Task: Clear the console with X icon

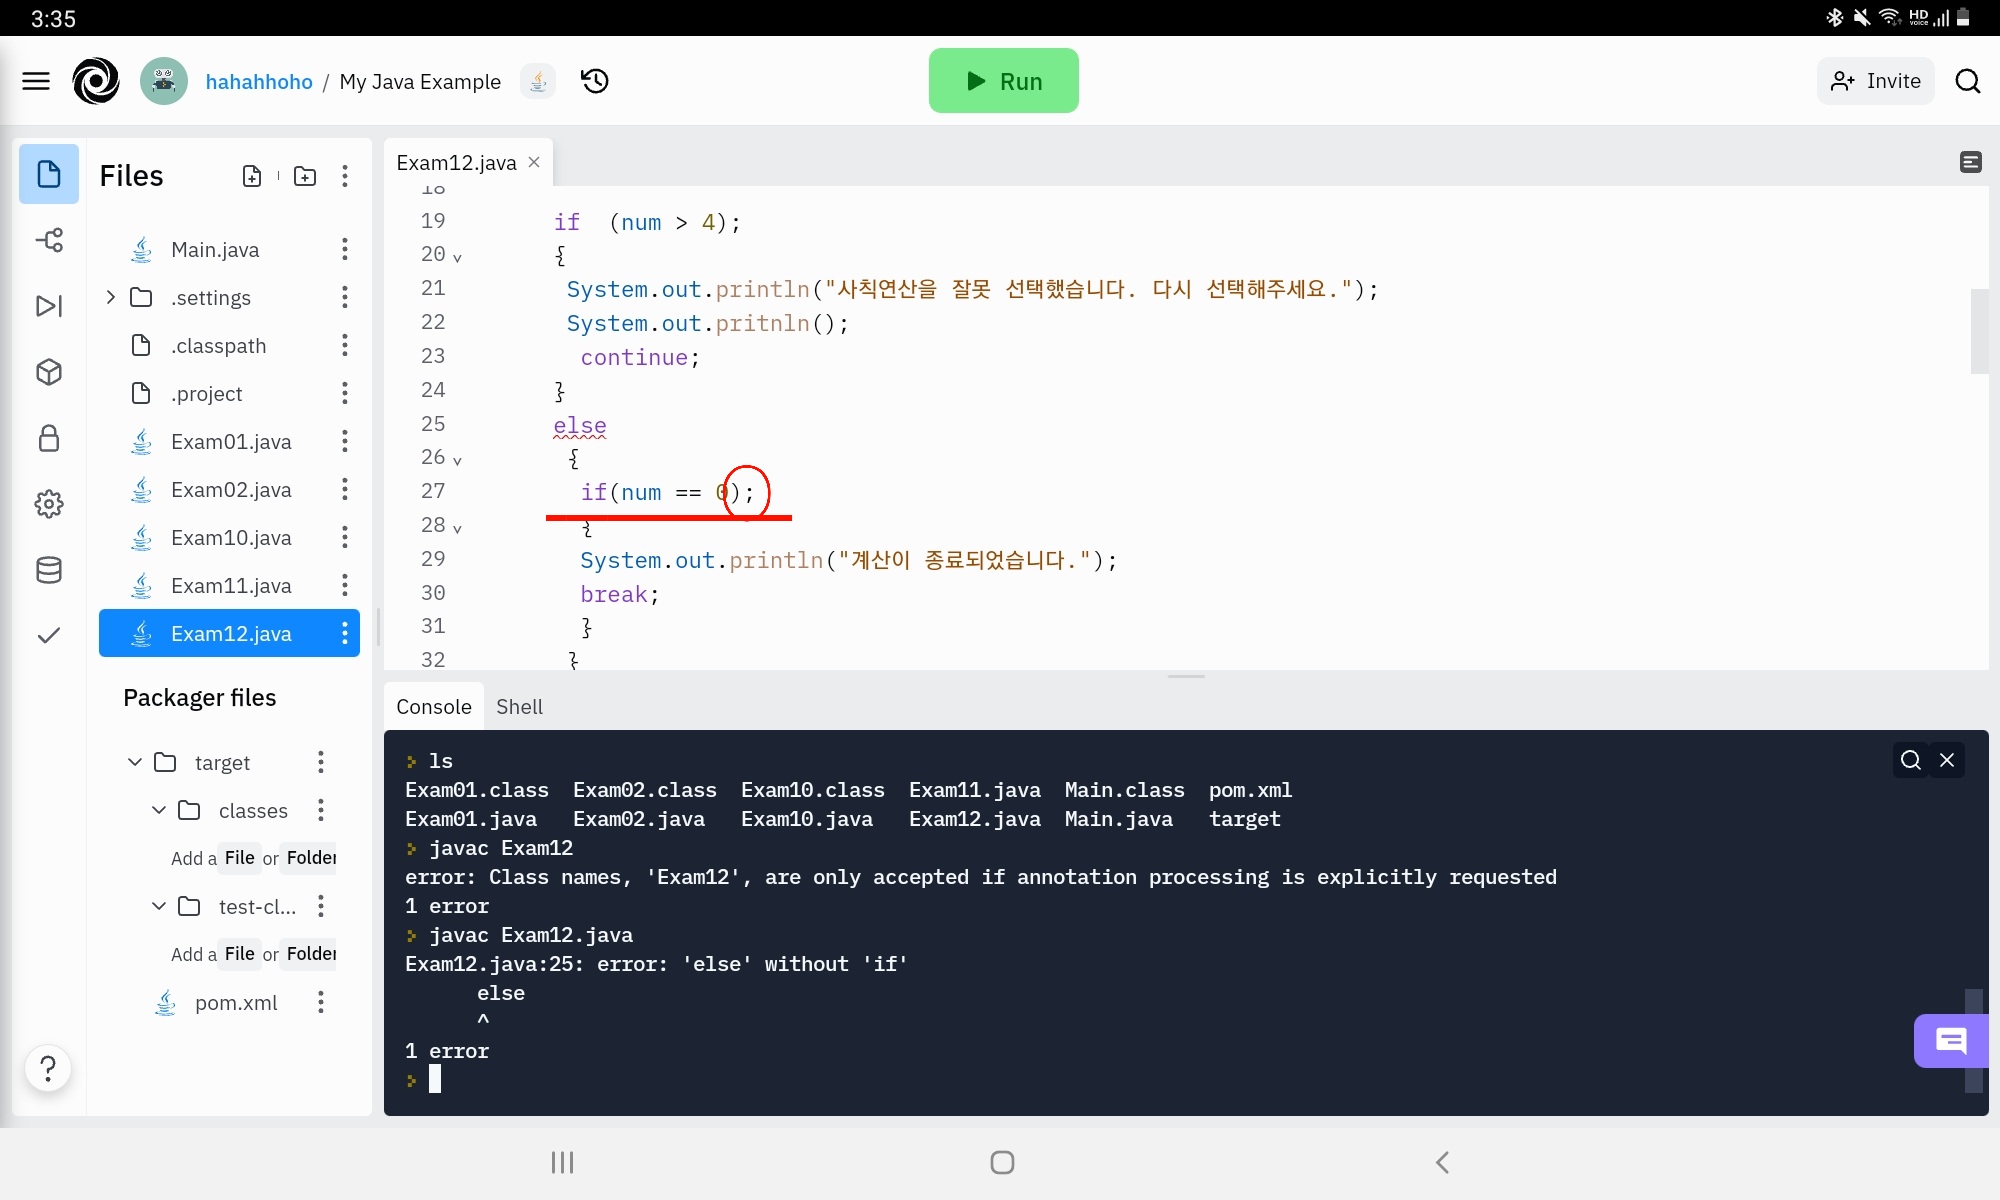Action: [1947, 760]
